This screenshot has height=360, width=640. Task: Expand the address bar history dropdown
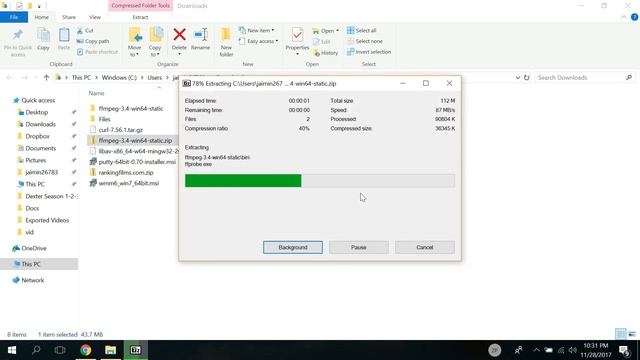(518, 78)
